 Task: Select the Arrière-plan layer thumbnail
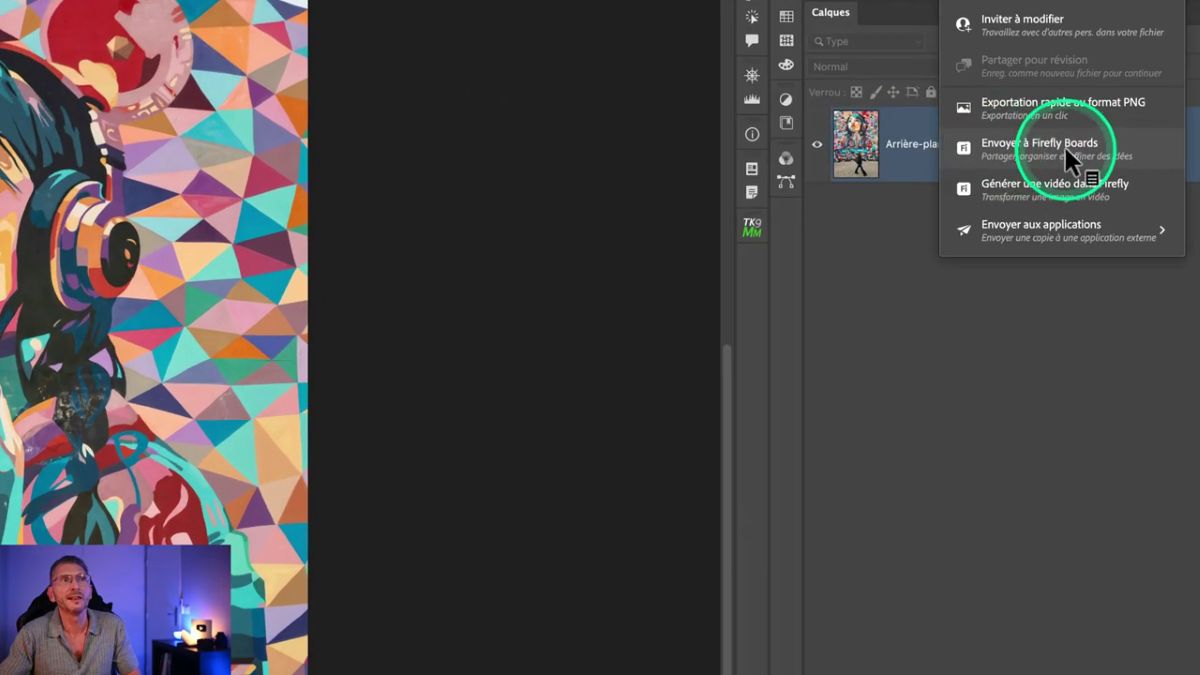[x=856, y=144]
